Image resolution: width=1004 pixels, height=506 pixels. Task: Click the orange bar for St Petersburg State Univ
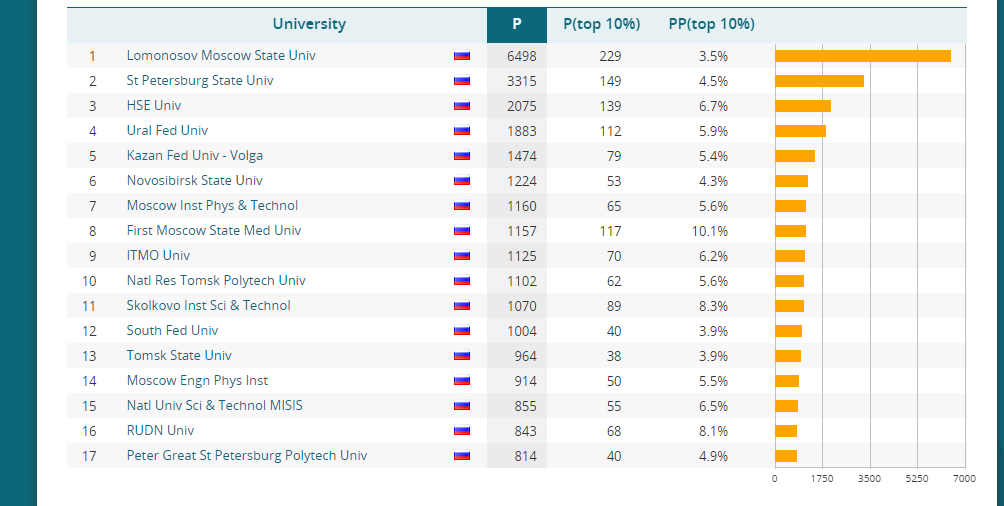point(819,81)
